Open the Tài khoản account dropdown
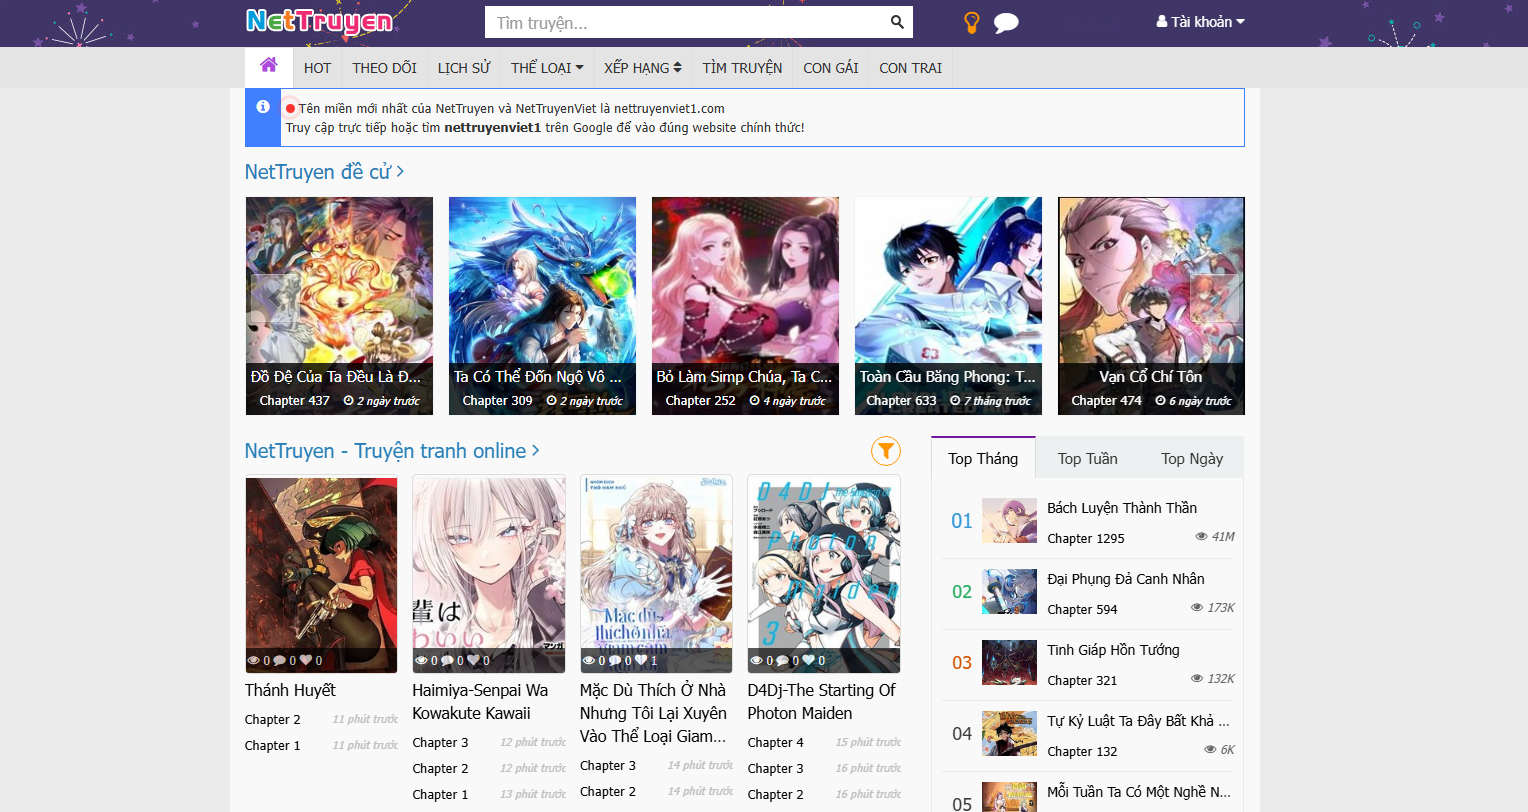The image size is (1528, 812). tap(1200, 22)
